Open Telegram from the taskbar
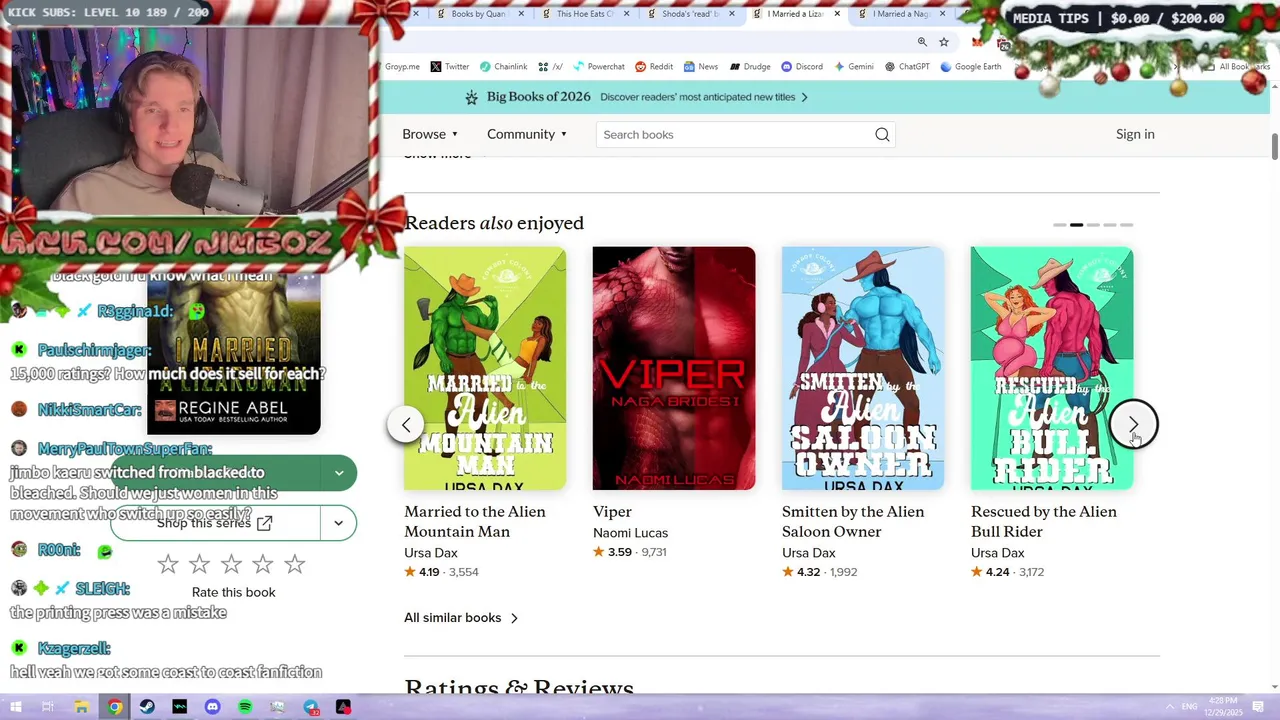 (311, 707)
